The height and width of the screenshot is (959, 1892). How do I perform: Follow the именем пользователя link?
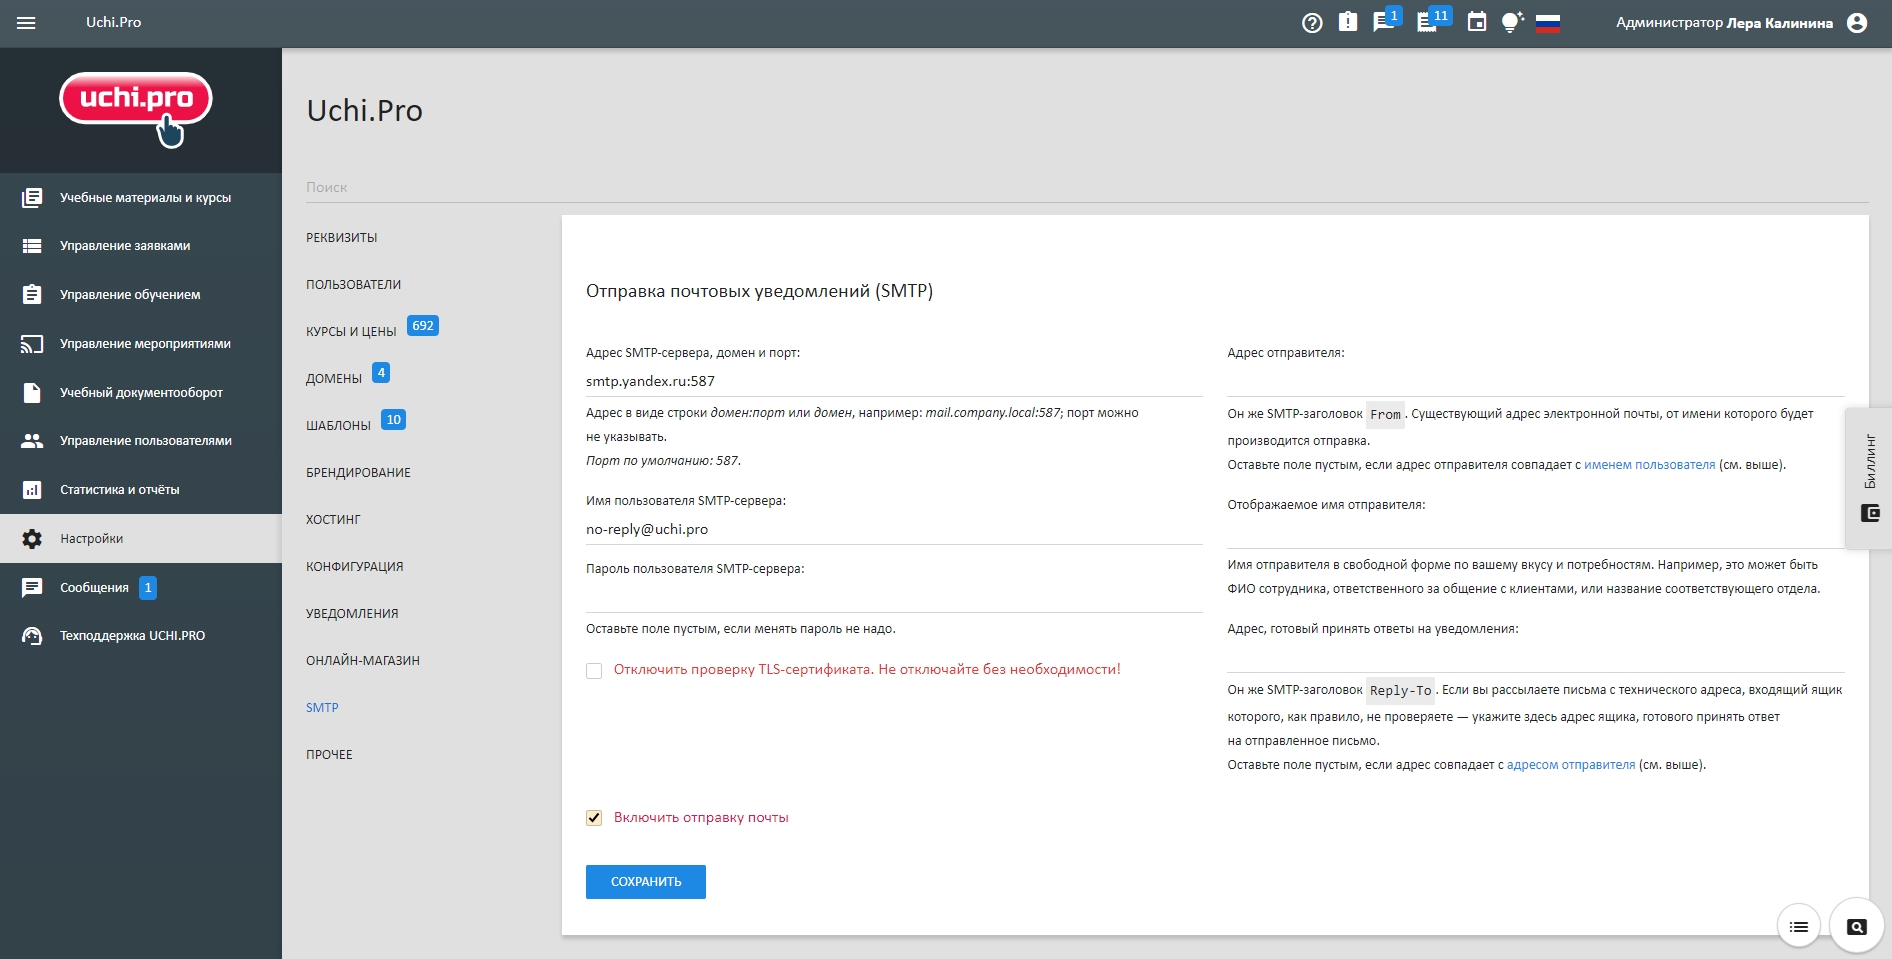click(1649, 465)
